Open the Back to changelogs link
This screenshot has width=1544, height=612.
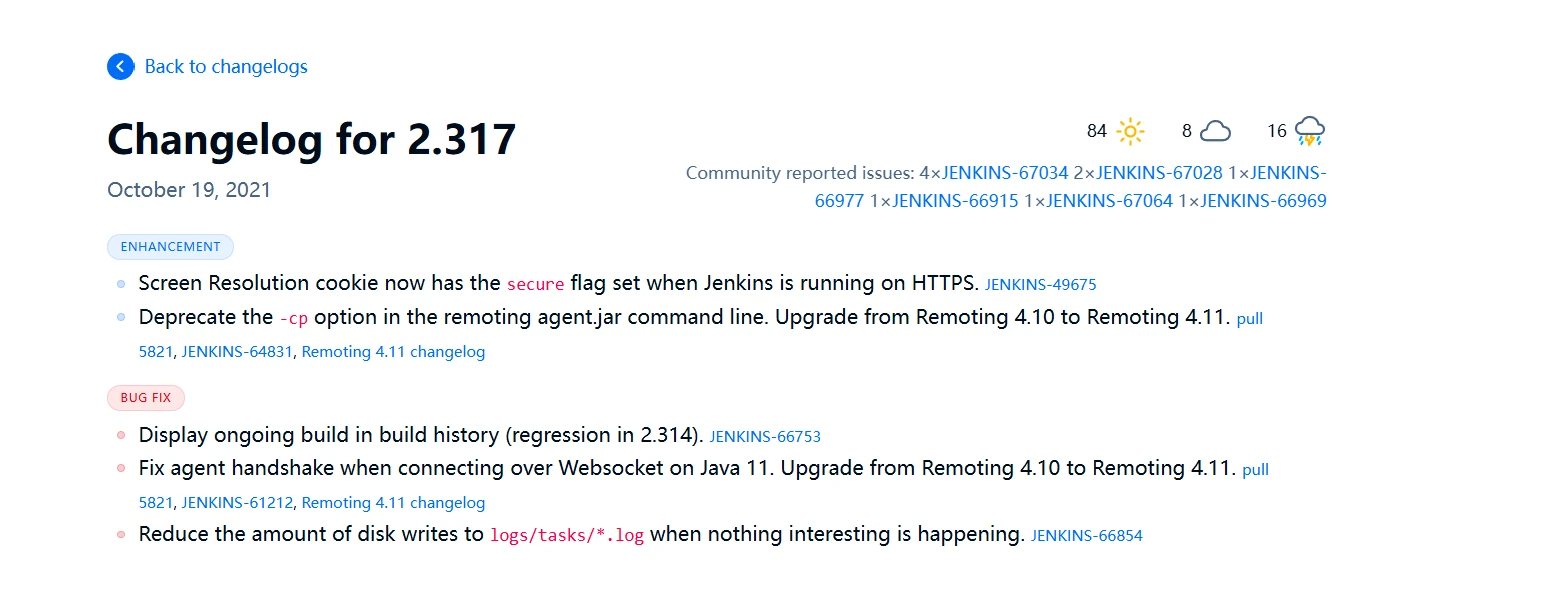[226, 67]
